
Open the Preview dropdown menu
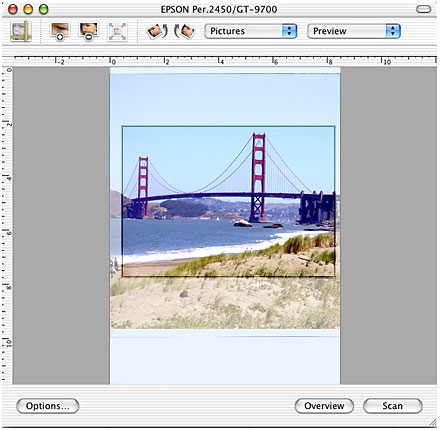pyautogui.click(x=354, y=31)
